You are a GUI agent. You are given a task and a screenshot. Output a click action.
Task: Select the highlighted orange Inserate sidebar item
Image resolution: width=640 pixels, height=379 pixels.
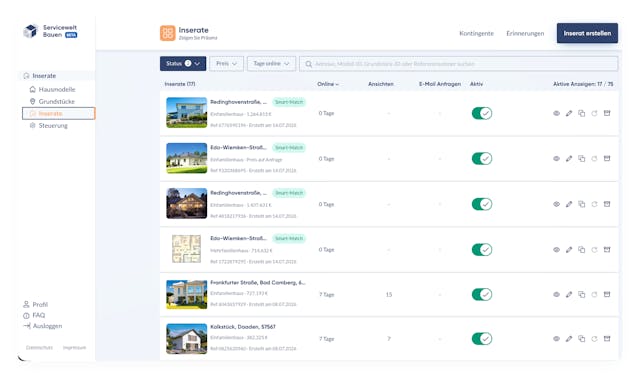point(58,113)
